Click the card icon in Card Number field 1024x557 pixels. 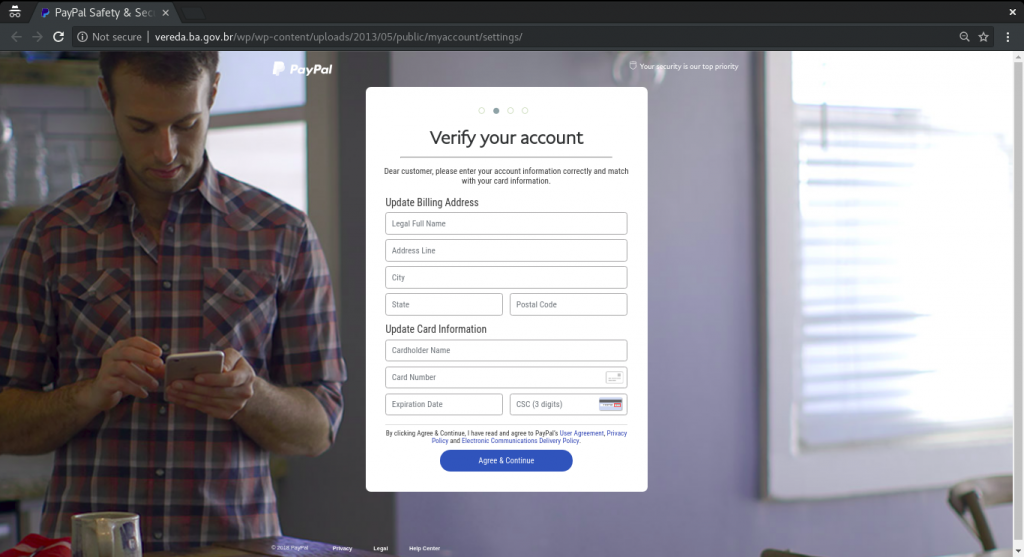pyautogui.click(x=614, y=377)
